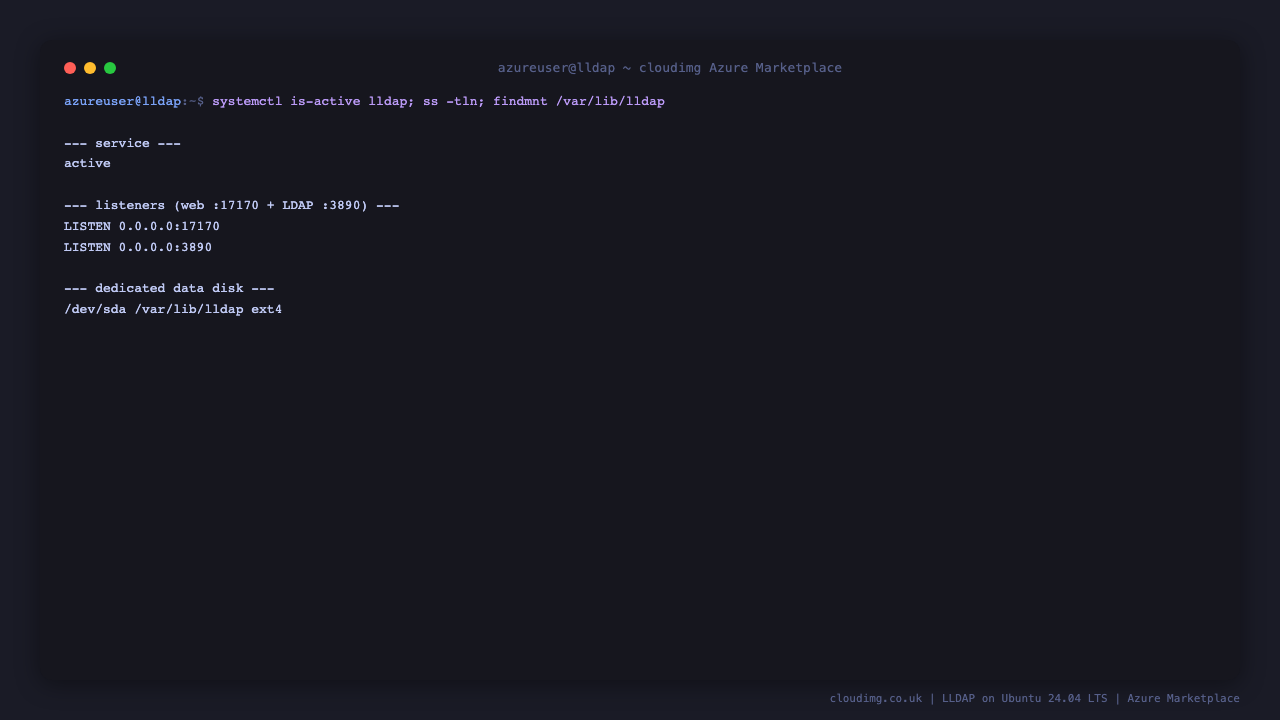Click the '--- listeners (web :17170 + LDAP :3890) ---' header
The width and height of the screenshot is (1280, 720).
click(x=232, y=206)
